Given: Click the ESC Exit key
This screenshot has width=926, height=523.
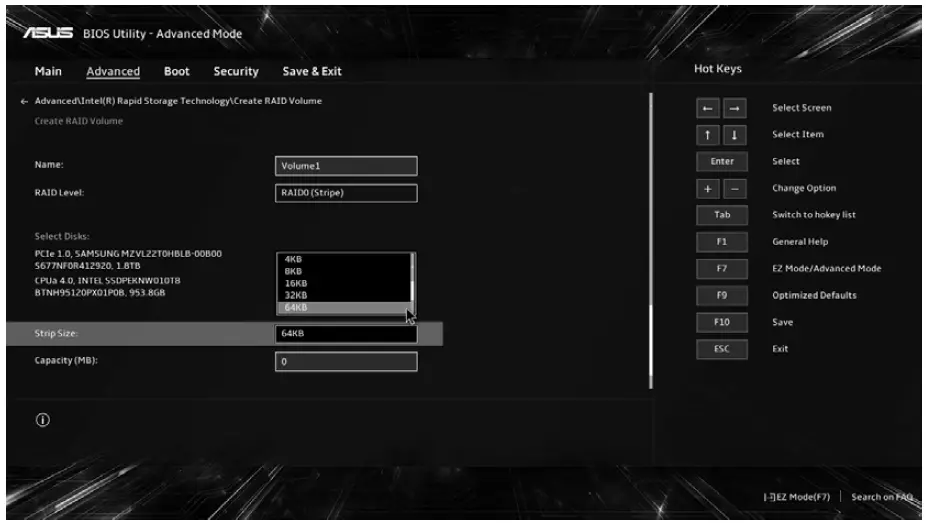Looking at the screenshot, I should click(722, 349).
